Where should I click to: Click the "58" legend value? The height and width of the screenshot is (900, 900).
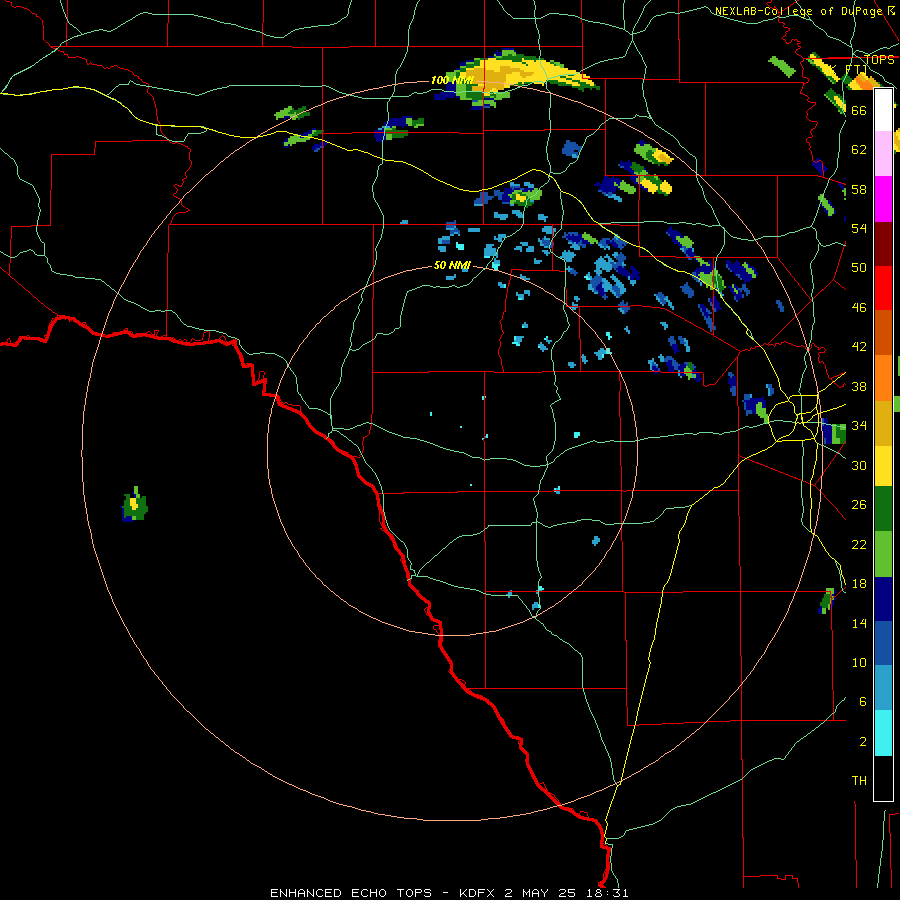pyautogui.click(x=859, y=189)
